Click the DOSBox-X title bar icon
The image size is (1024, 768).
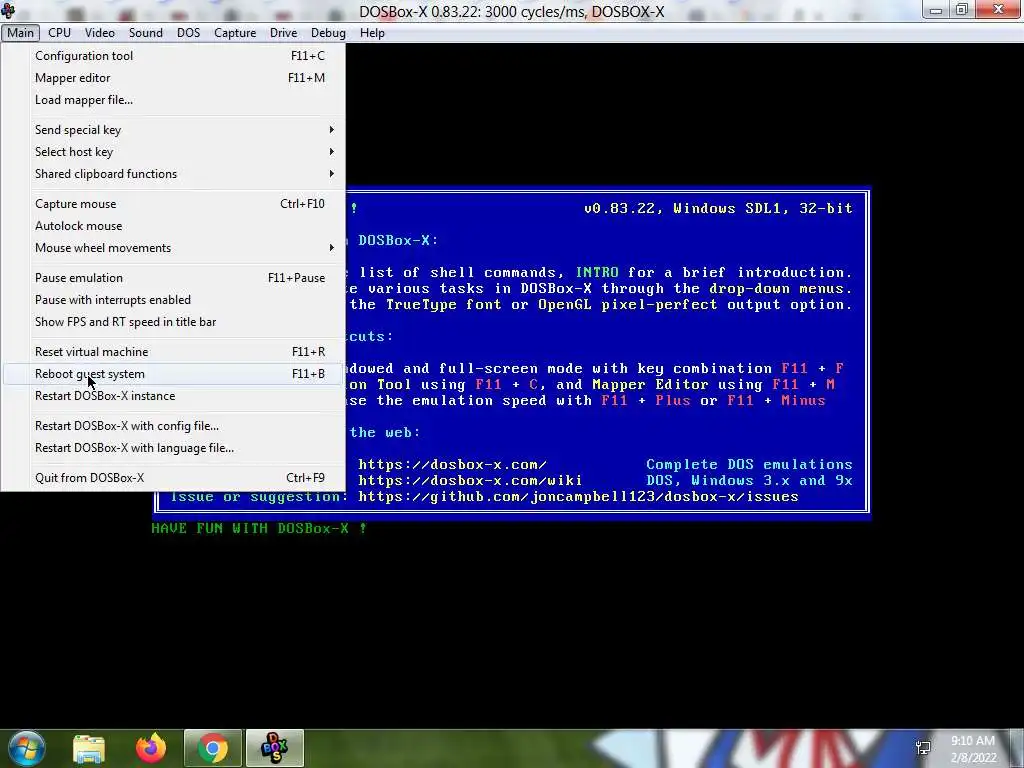tap(8, 10)
